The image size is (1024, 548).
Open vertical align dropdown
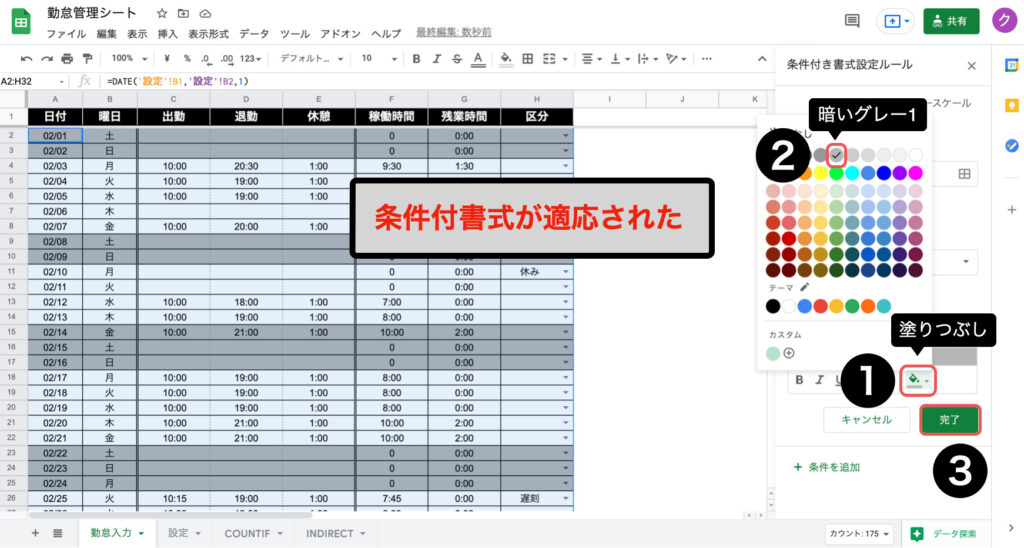coord(619,59)
